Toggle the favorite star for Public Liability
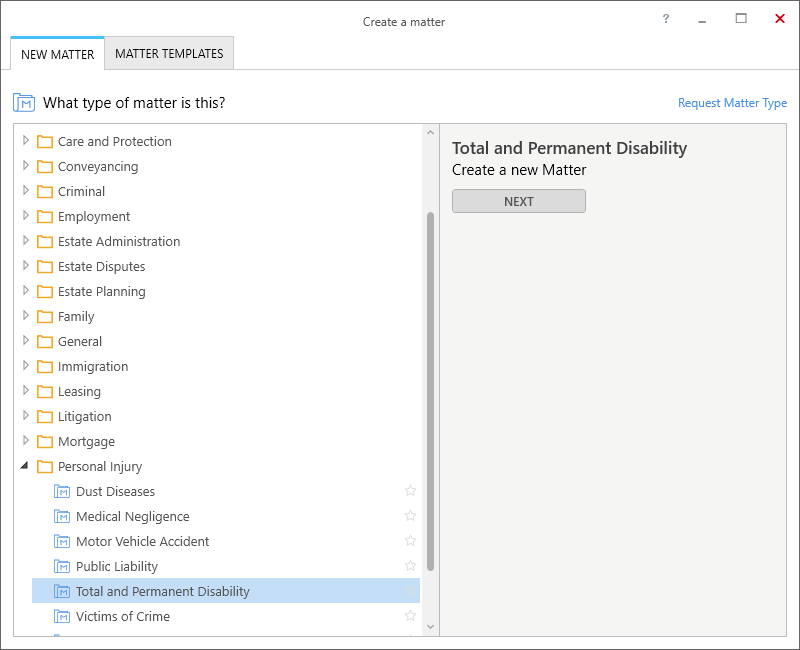The width and height of the screenshot is (800, 650). [410, 566]
